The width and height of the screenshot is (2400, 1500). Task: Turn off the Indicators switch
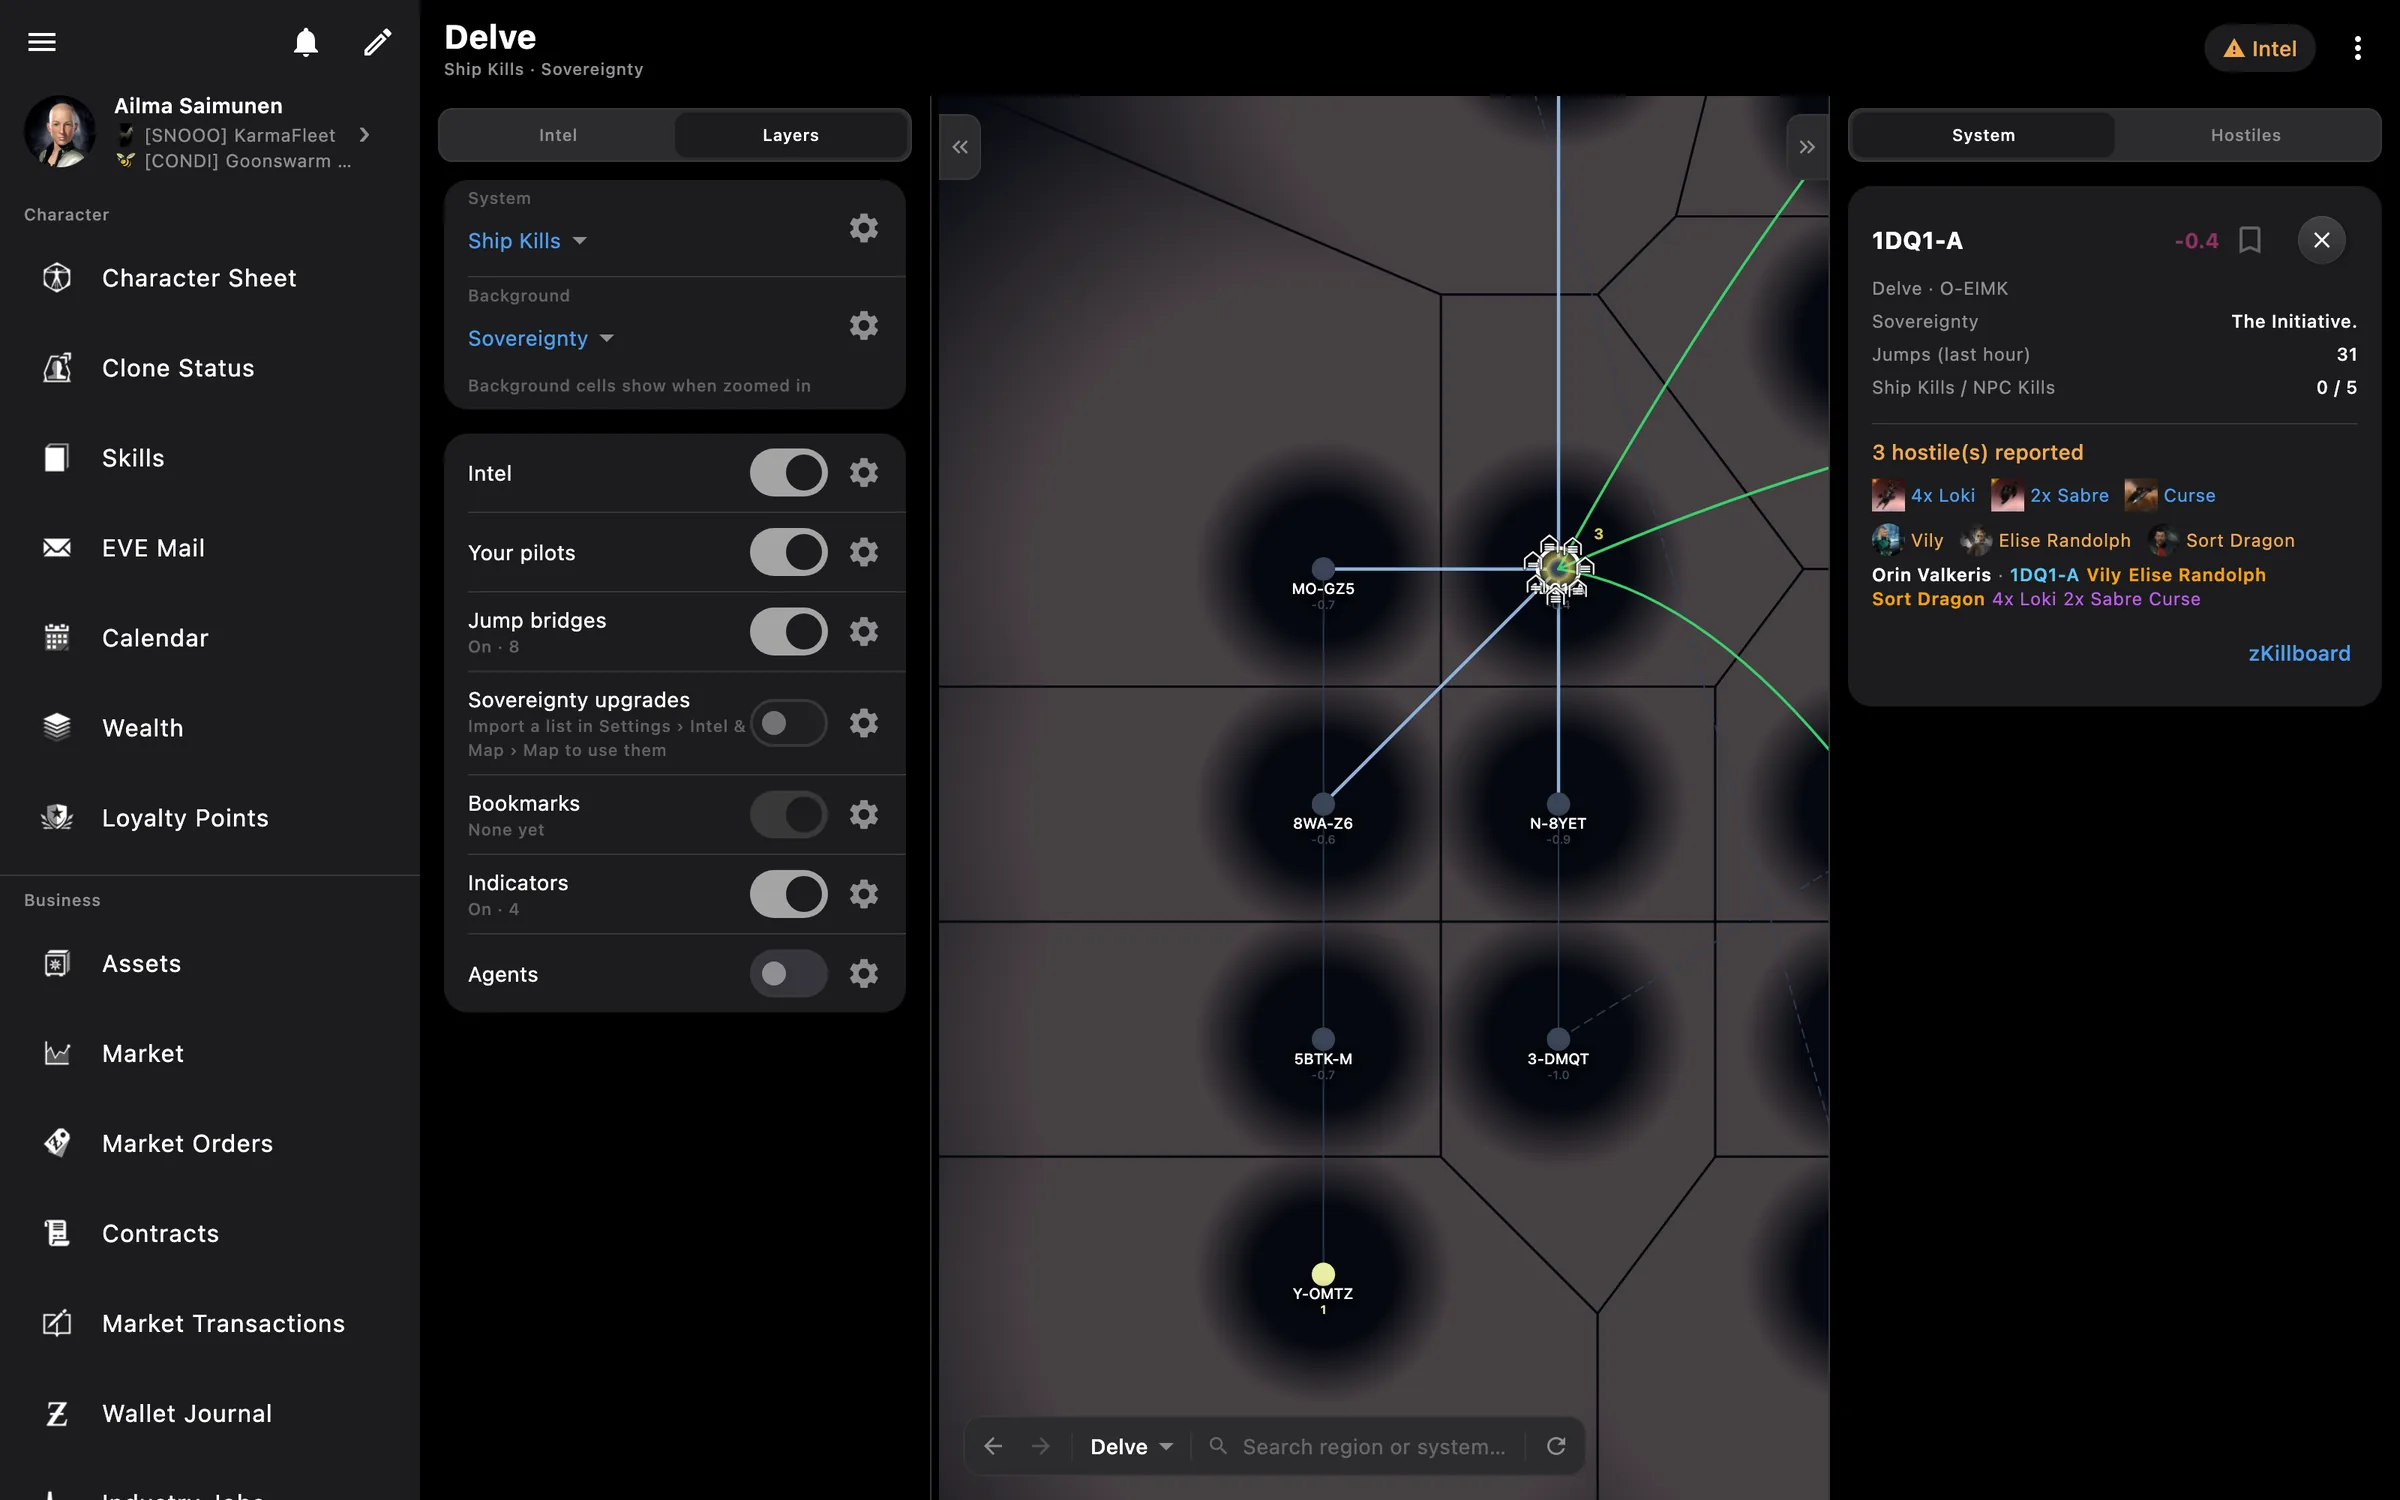click(789, 894)
